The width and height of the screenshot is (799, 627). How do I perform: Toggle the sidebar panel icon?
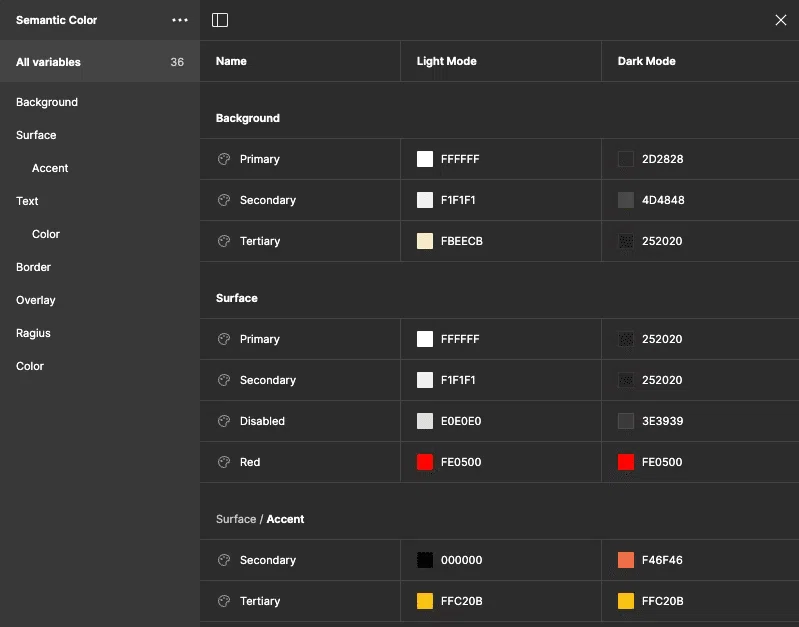point(220,20)
